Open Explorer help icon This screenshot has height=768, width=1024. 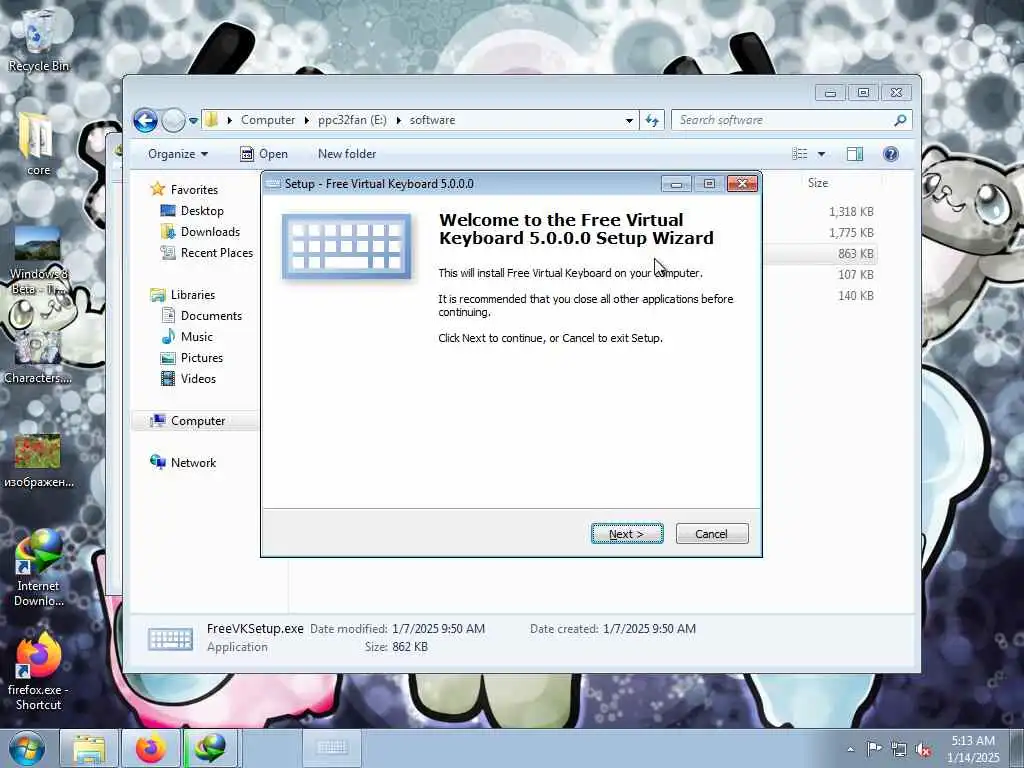click(891, 154)
